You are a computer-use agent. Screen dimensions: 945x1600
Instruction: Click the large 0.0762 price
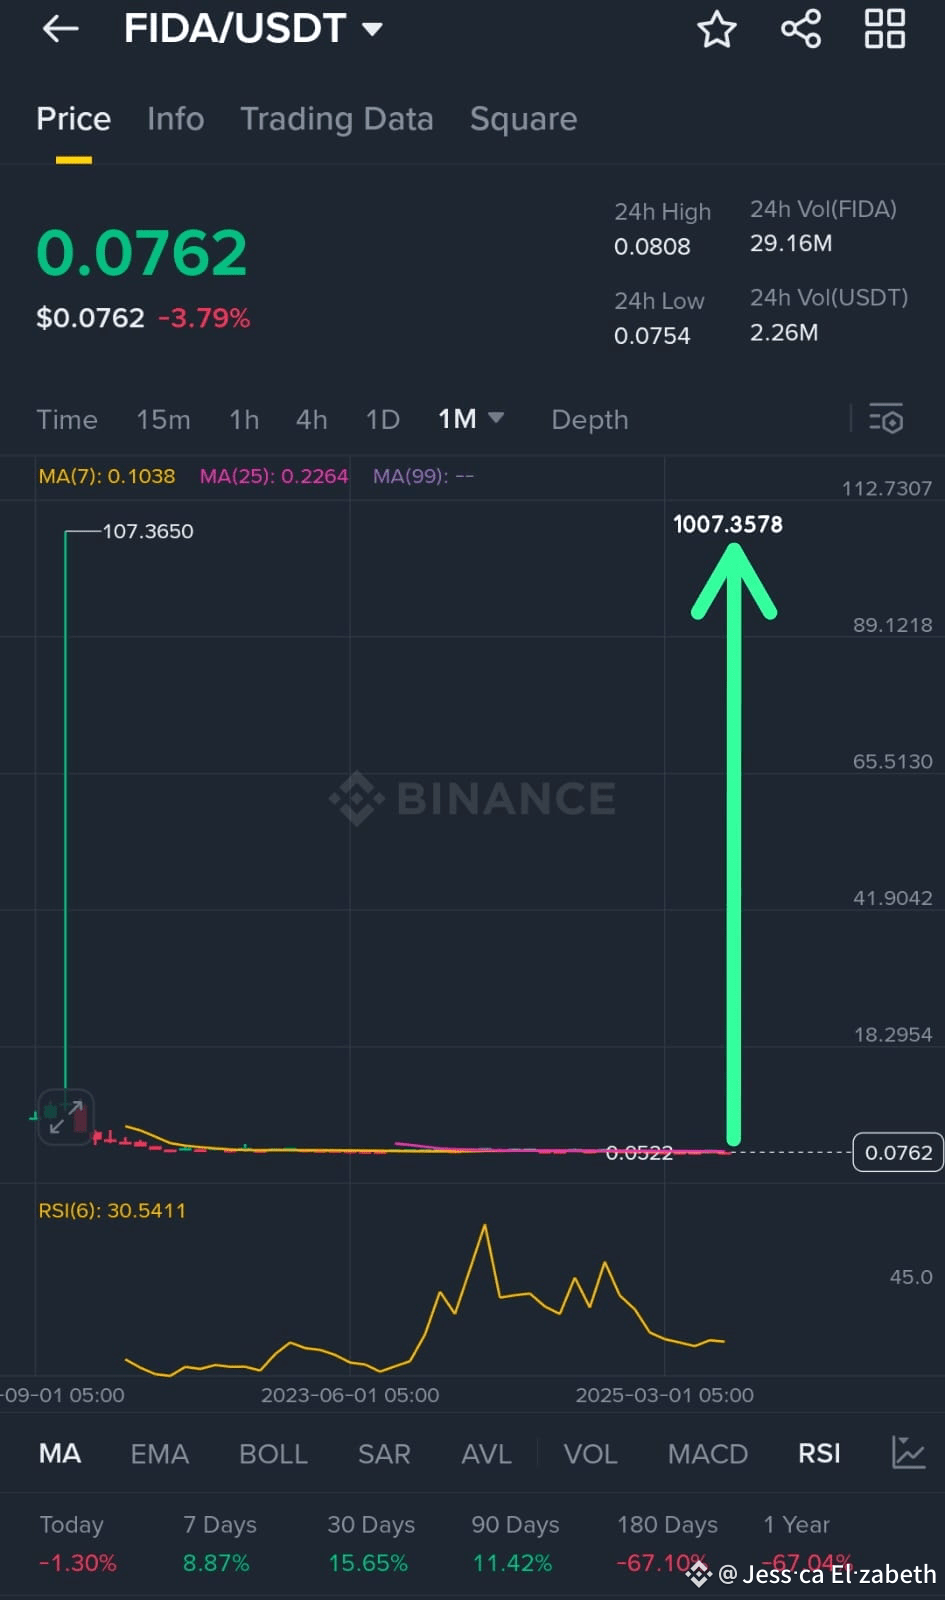[141, 252]
